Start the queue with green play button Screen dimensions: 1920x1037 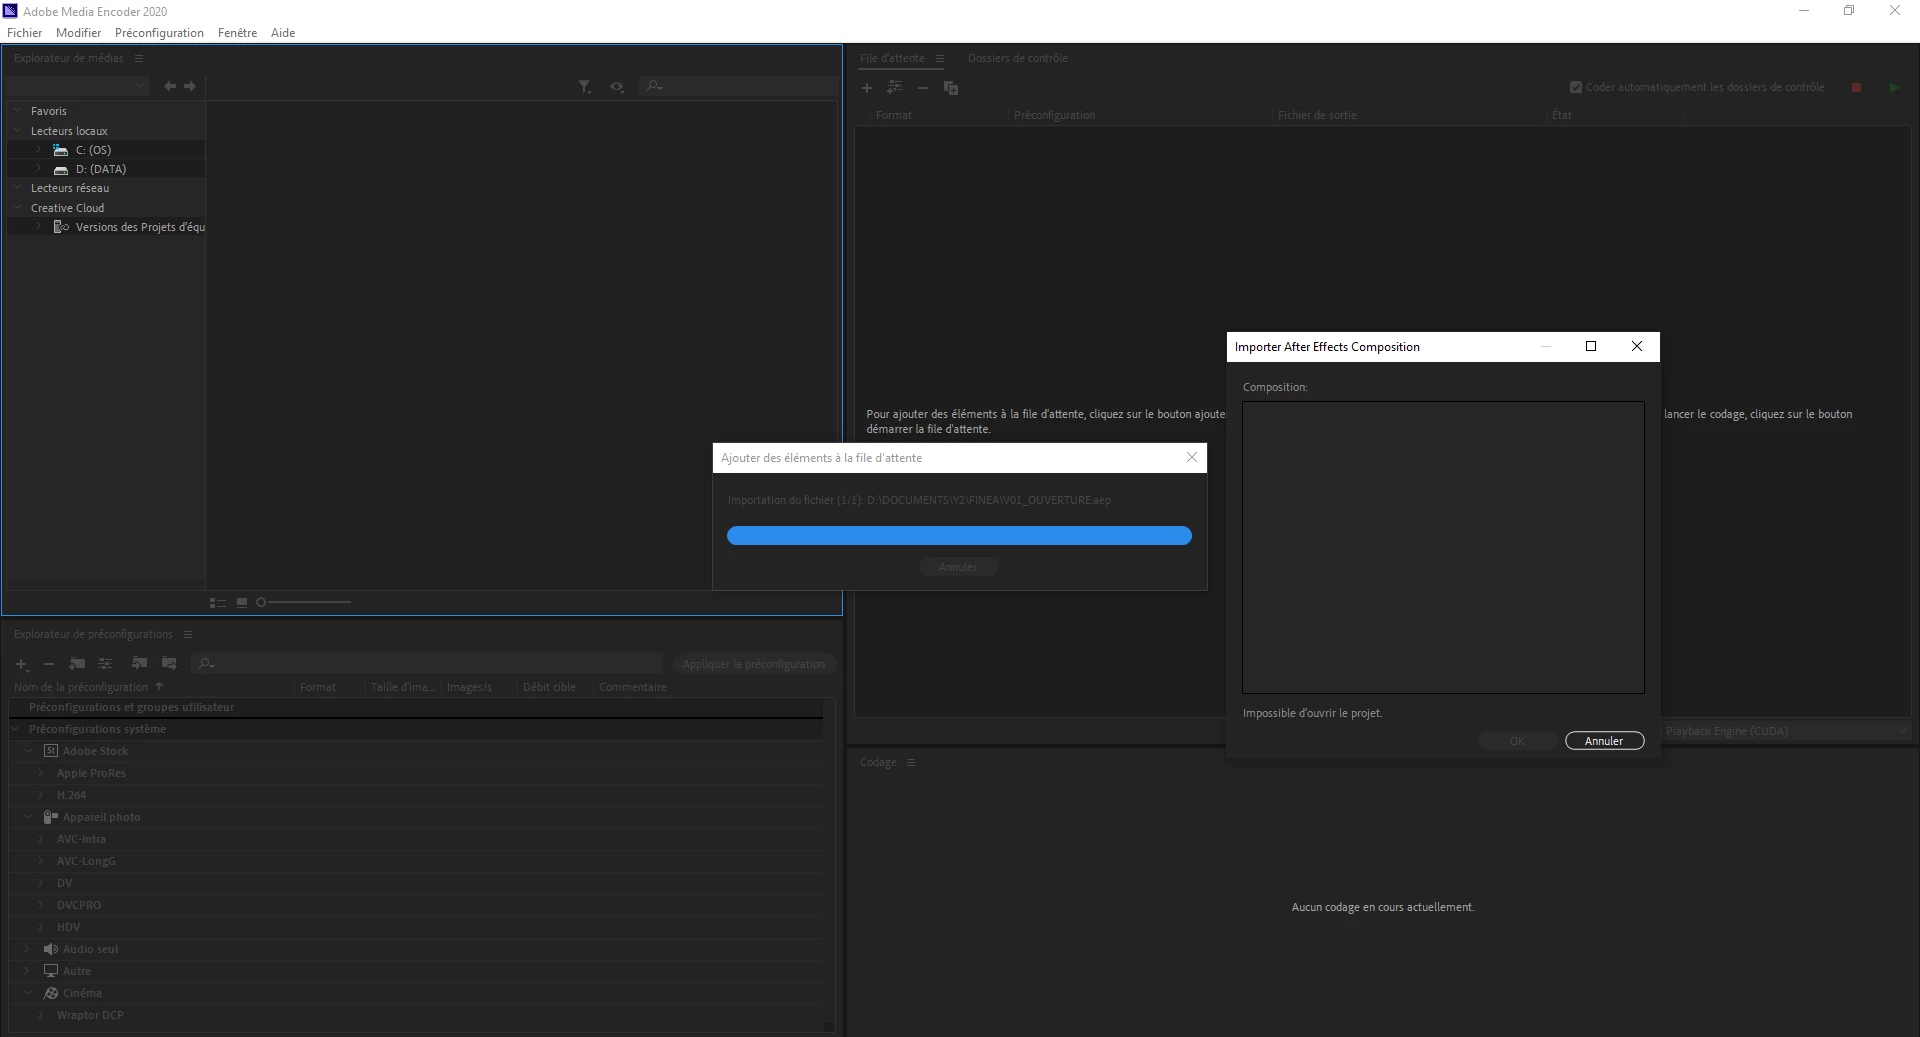[x=1894, y=88]
